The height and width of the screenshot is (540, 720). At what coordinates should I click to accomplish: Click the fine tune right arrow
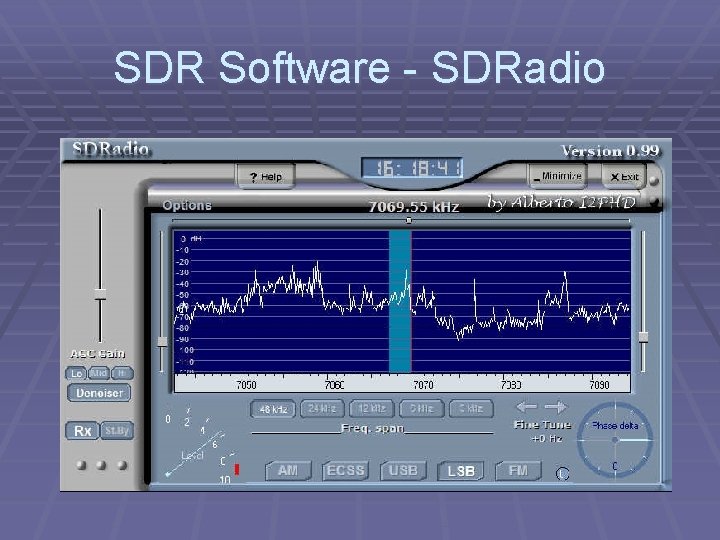pyautogui.click(x=556, y=407)
